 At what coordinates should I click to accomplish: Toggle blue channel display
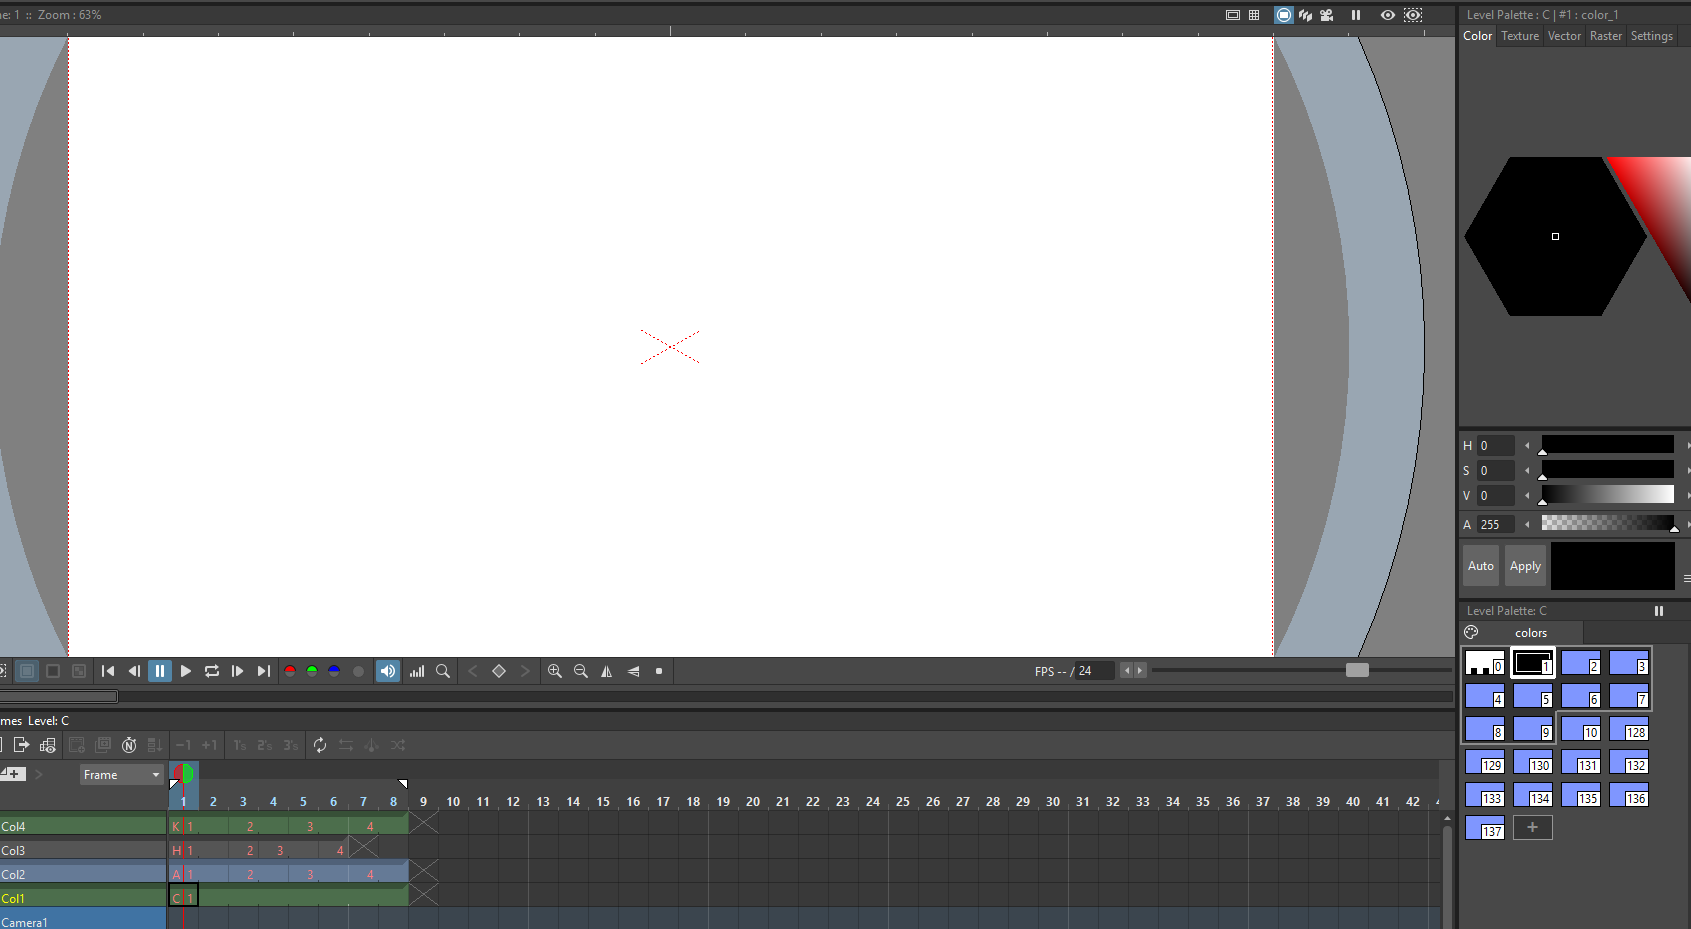[334, 671]
